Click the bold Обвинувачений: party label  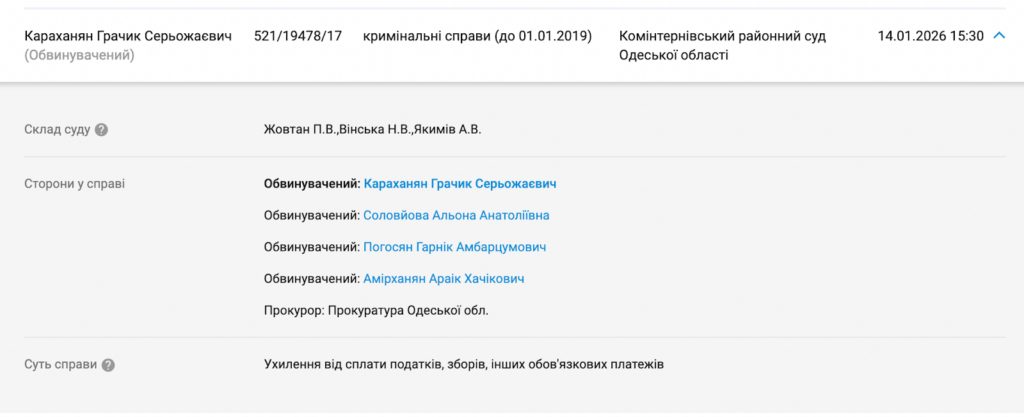point(311,184)
